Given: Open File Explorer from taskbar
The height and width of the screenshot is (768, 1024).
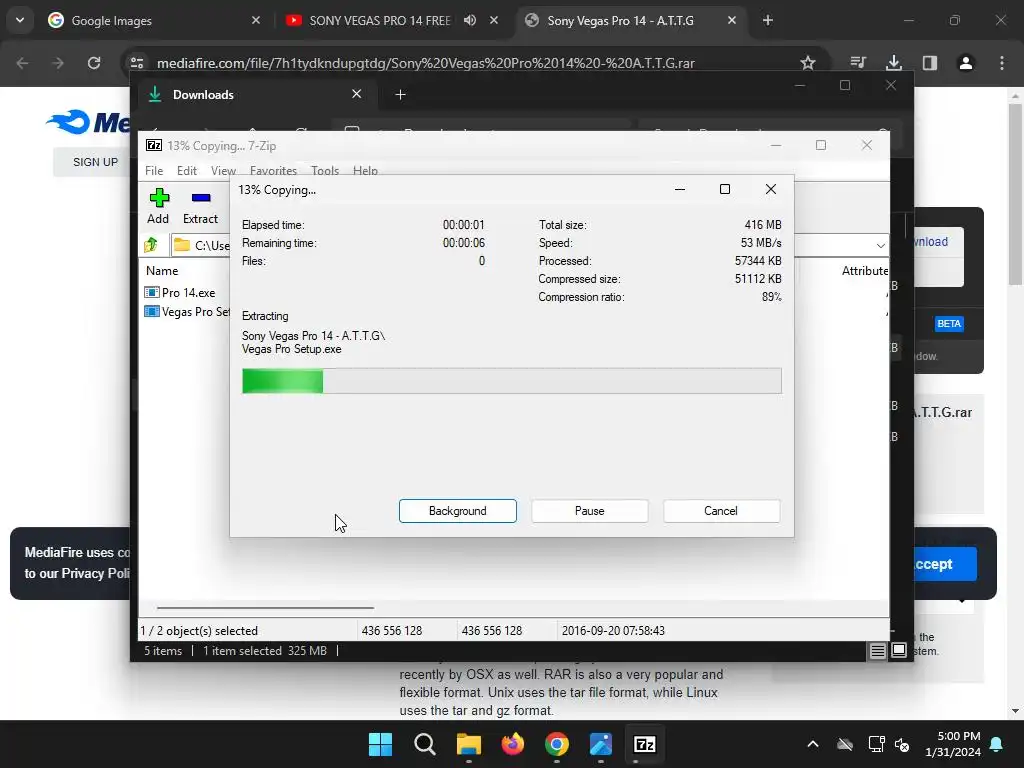Looking at the screenshot, I should coord(469,744).
